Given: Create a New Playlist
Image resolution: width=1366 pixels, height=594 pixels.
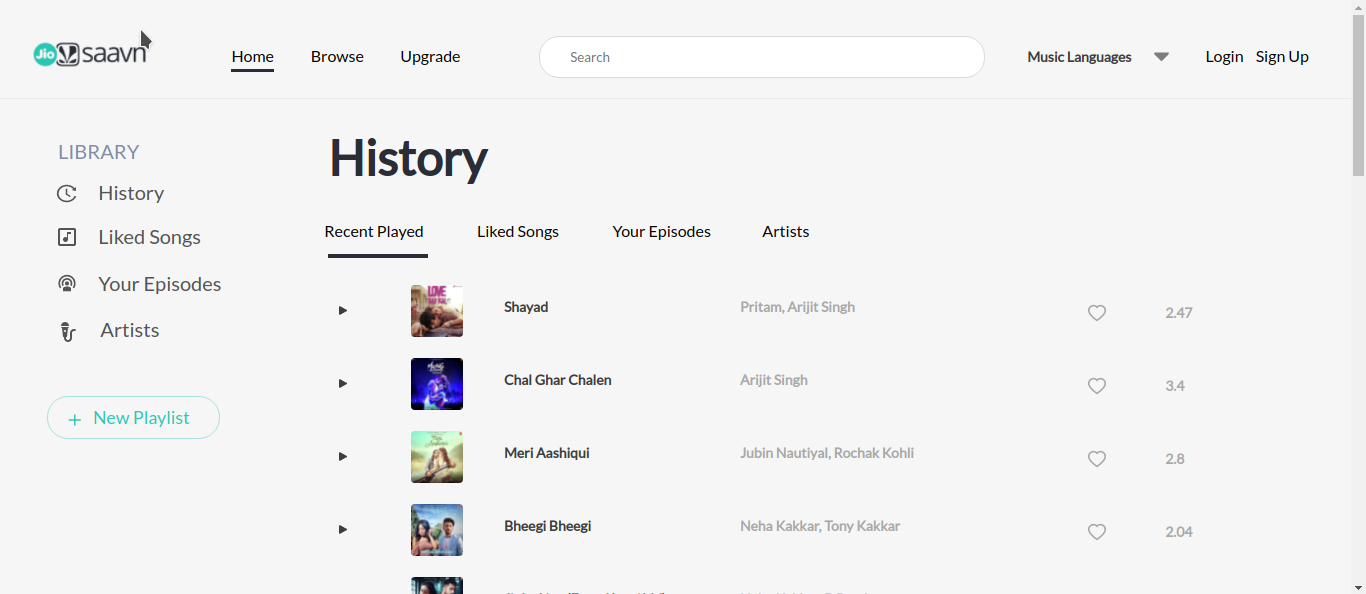Looking at the screenshot, I should 133,417.
